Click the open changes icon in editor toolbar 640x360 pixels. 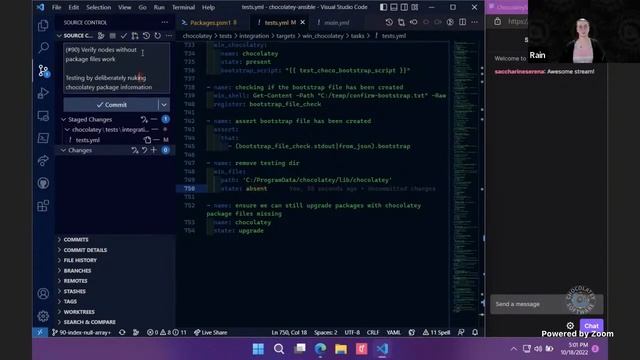coord(401,22)
